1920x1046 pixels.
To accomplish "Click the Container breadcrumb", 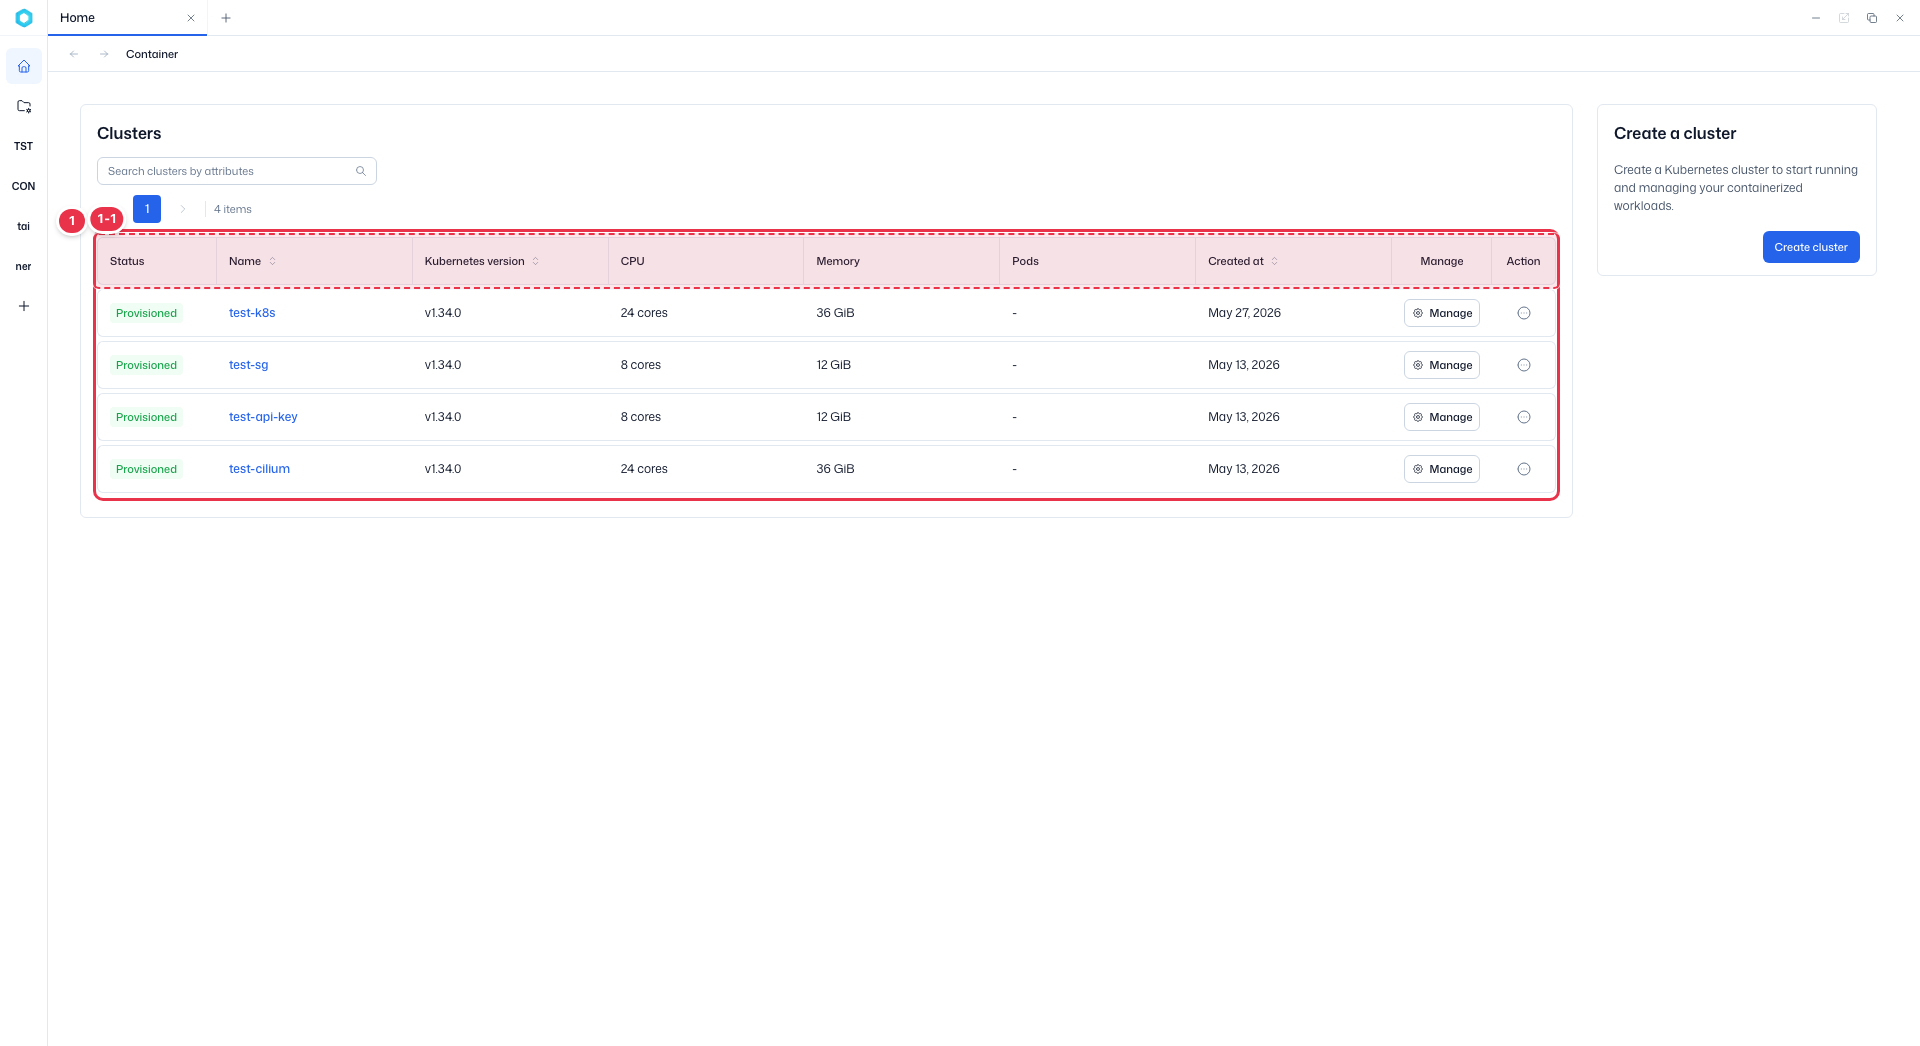I will click(x=152, y=54).
